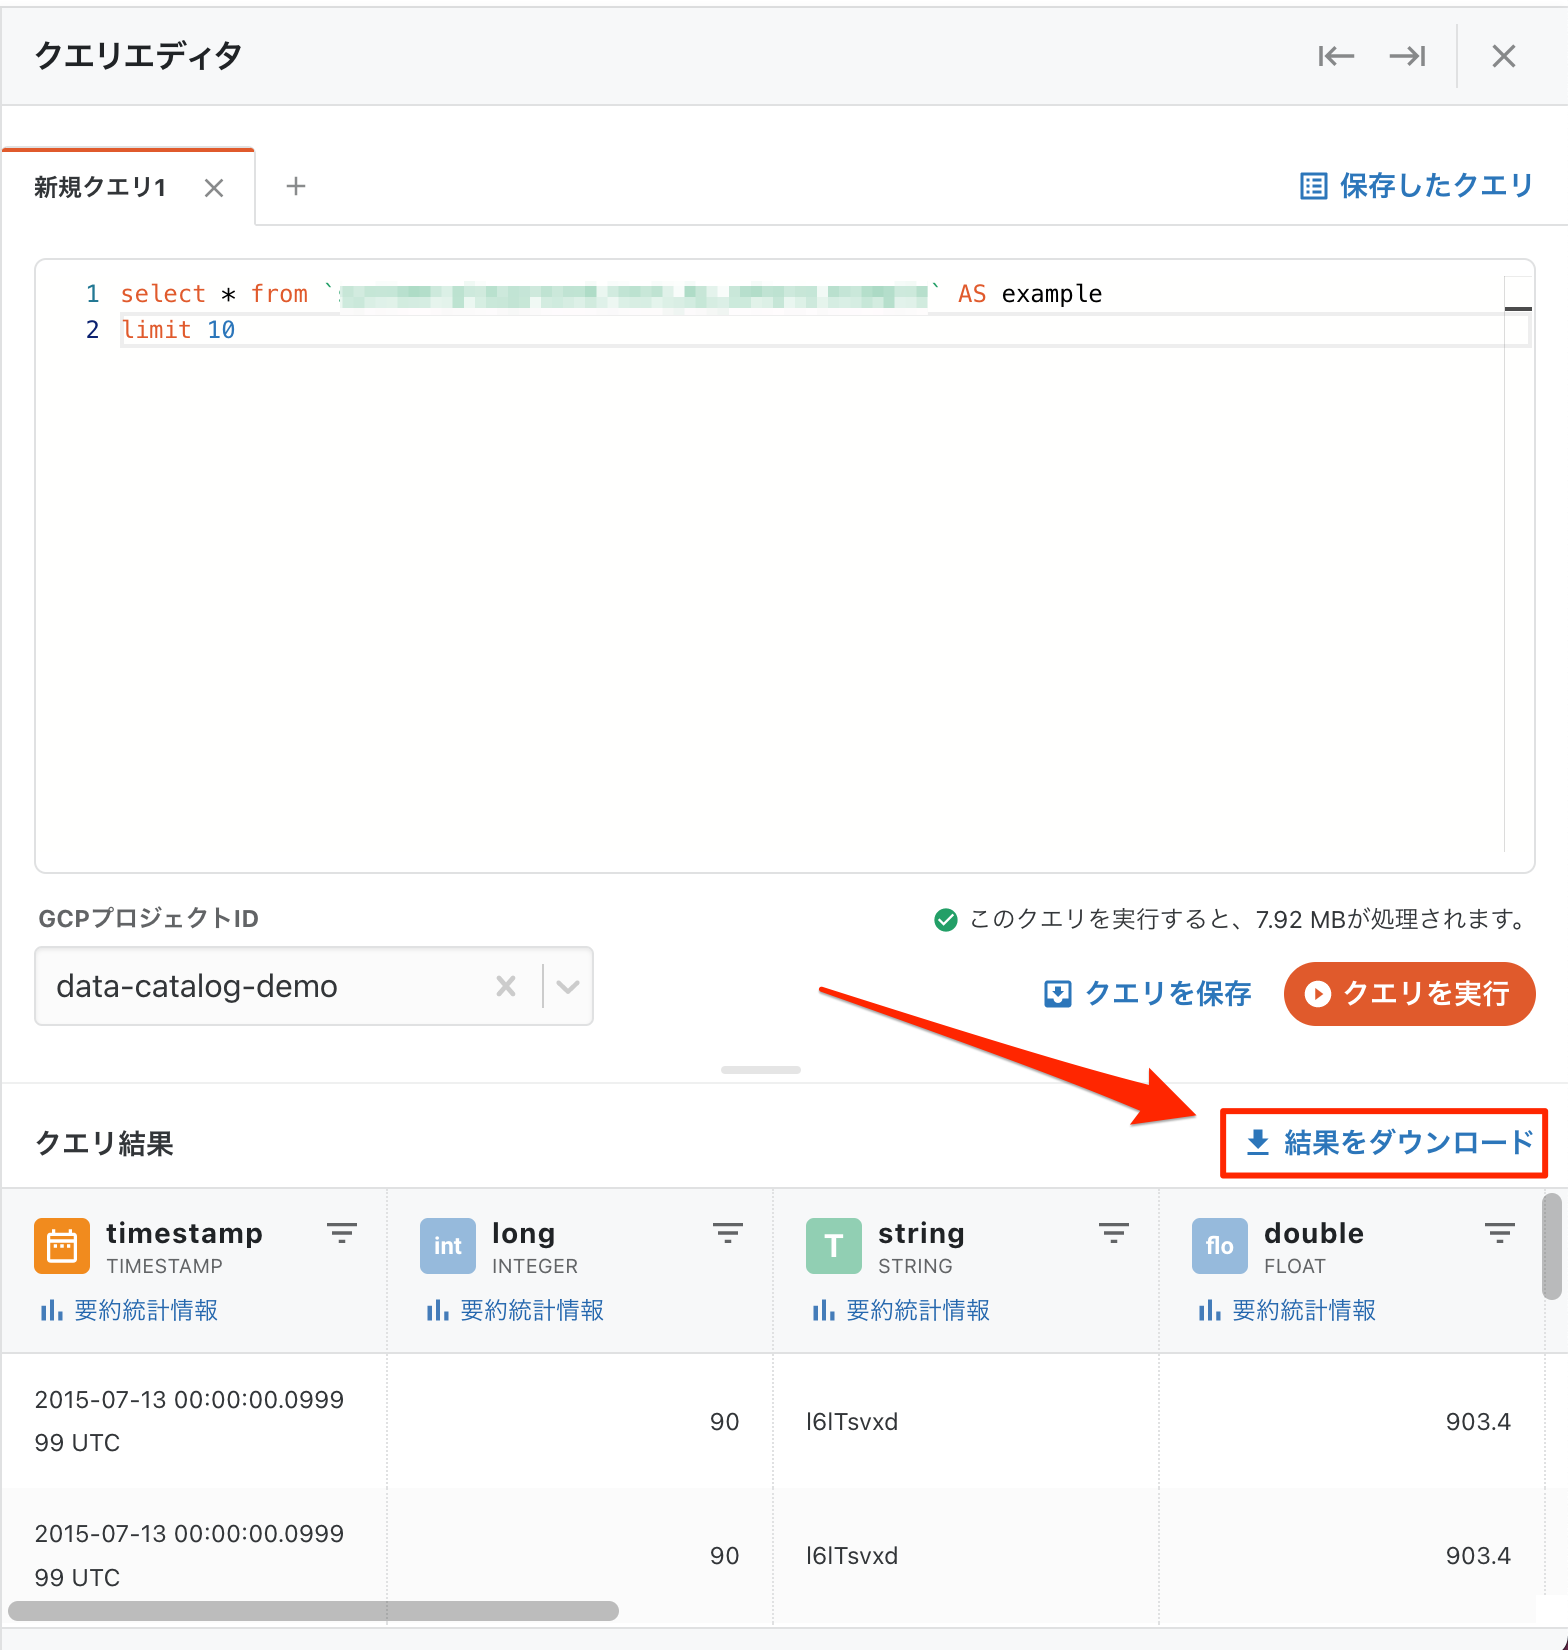1568x1650 pixels.
Task: Click second row's 90 long value
Action: coord(724,1556)
